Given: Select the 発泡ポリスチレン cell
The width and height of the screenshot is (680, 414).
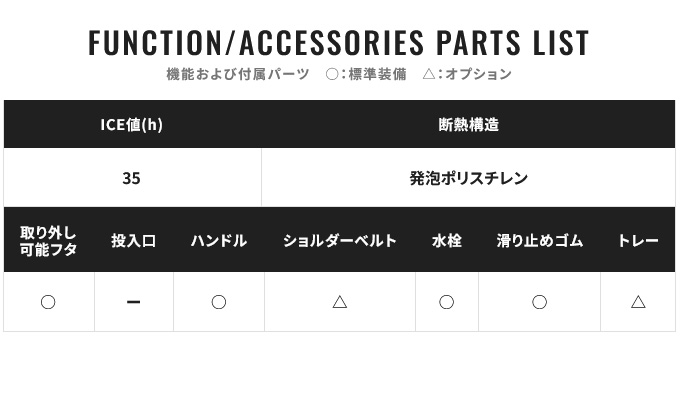Looking at the screenshot, I should click(468, 178).
